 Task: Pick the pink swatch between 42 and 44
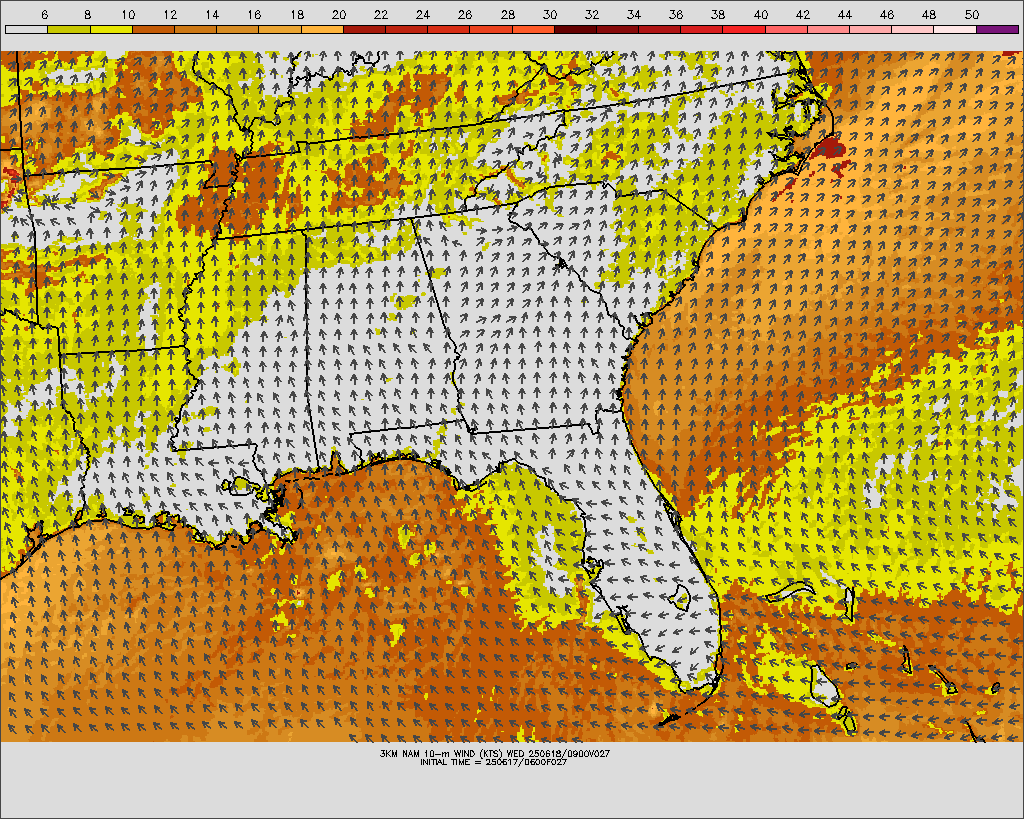tap(829, 29)
